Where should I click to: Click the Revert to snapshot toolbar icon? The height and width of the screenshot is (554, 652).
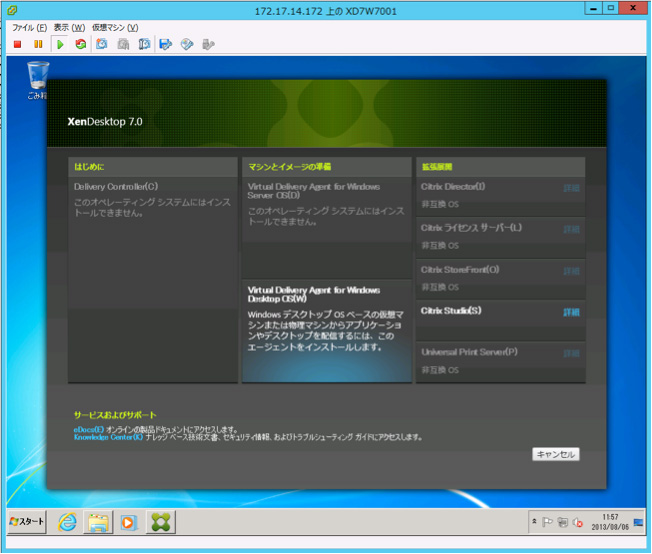pos(123,44)
